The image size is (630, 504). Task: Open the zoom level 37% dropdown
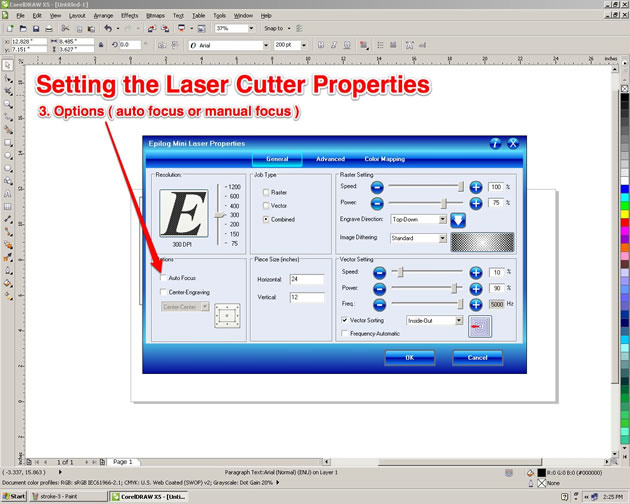pyautogui.click(x=251, y=28)
